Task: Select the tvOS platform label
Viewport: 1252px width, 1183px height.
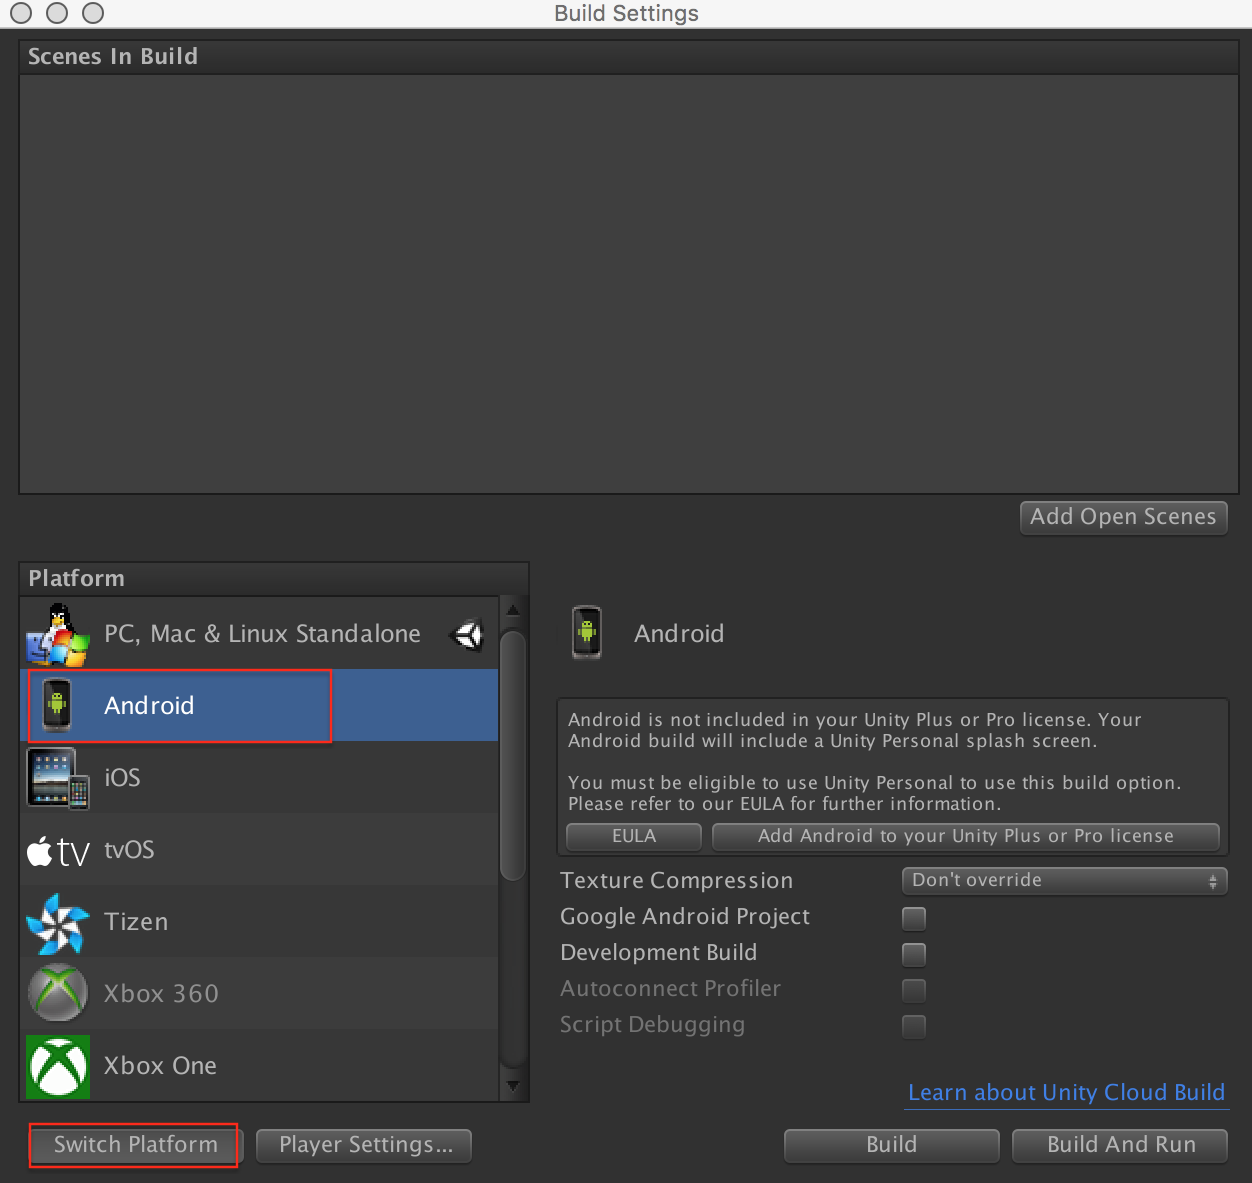Action: (129, 850)
